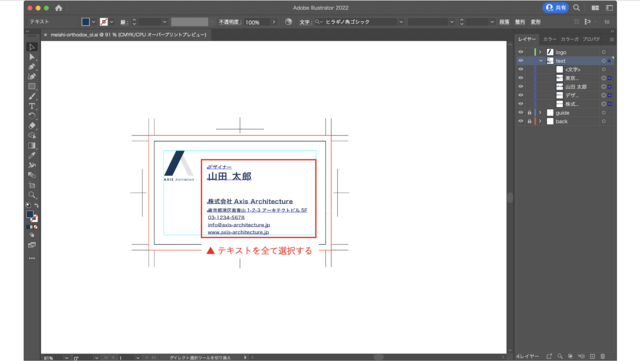Select the Pen tool
Image resolution: width=640 pixels, height=361 pixels.
[x=32, y=67]
